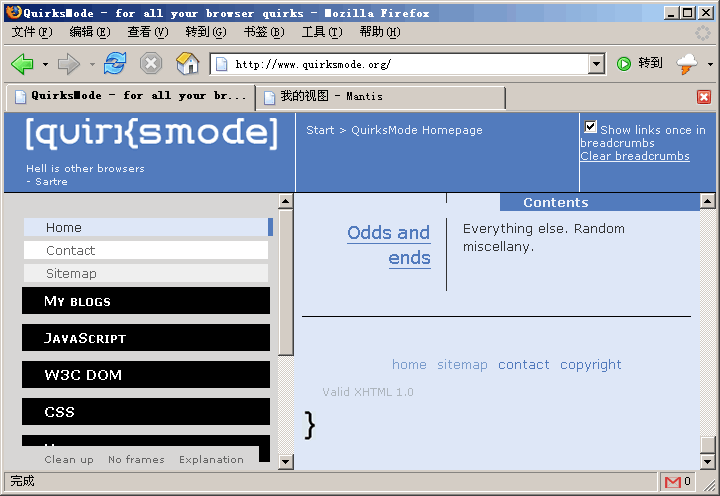The width and height of the screenshot is (720, 496).
Task: Open the Back history dropdown arrow
Action: 45,64
